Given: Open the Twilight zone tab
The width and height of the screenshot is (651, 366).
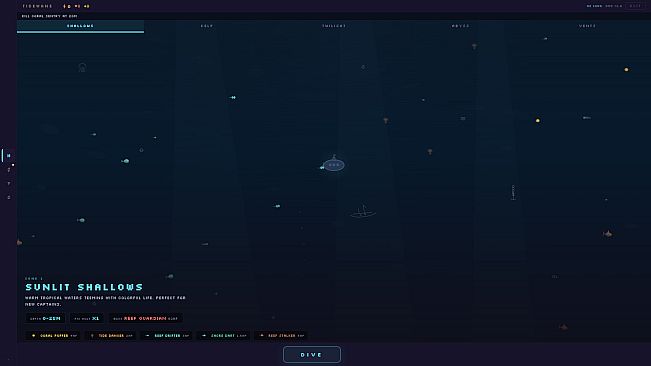Looking at the screenshot, I should pyautogui.click(x=334, y=26).
